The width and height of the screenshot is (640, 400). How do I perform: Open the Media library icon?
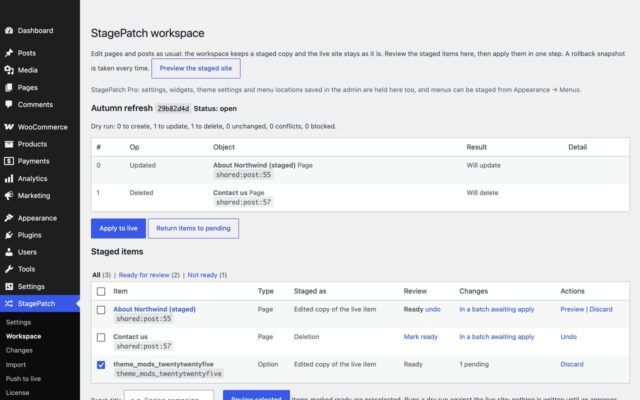pos(9,70)
